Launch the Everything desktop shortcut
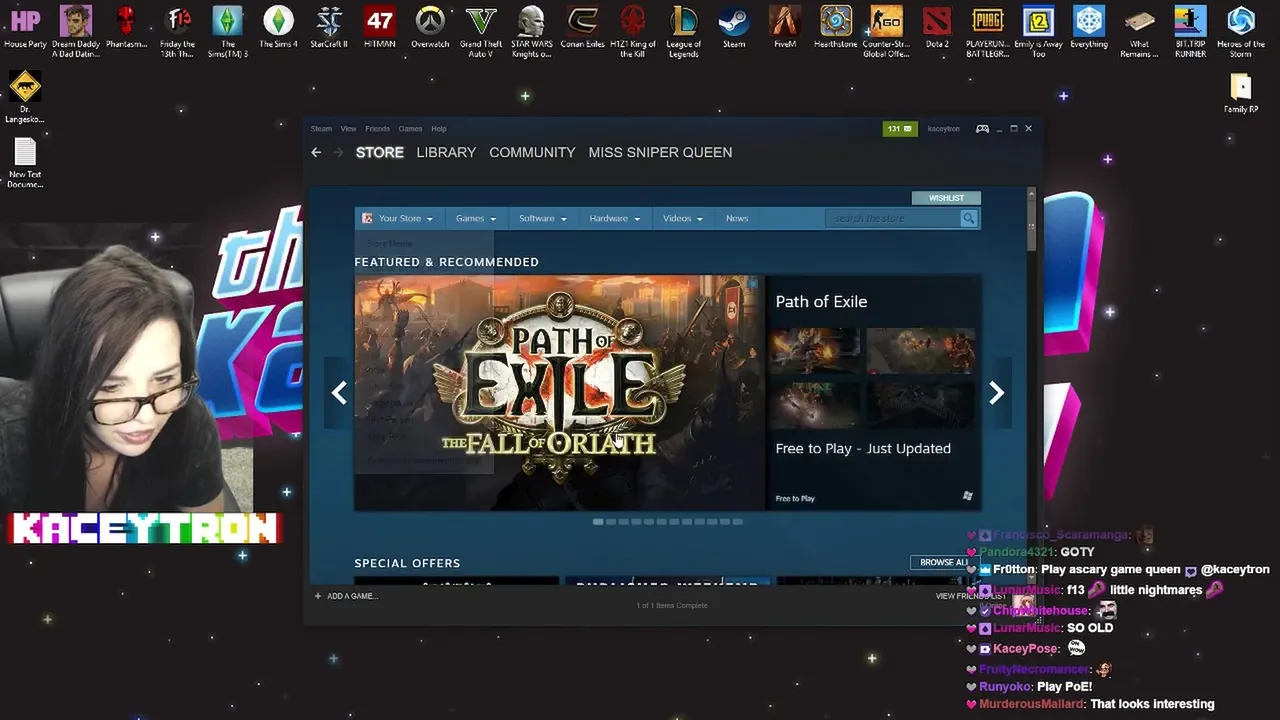 click(1089, 29)
